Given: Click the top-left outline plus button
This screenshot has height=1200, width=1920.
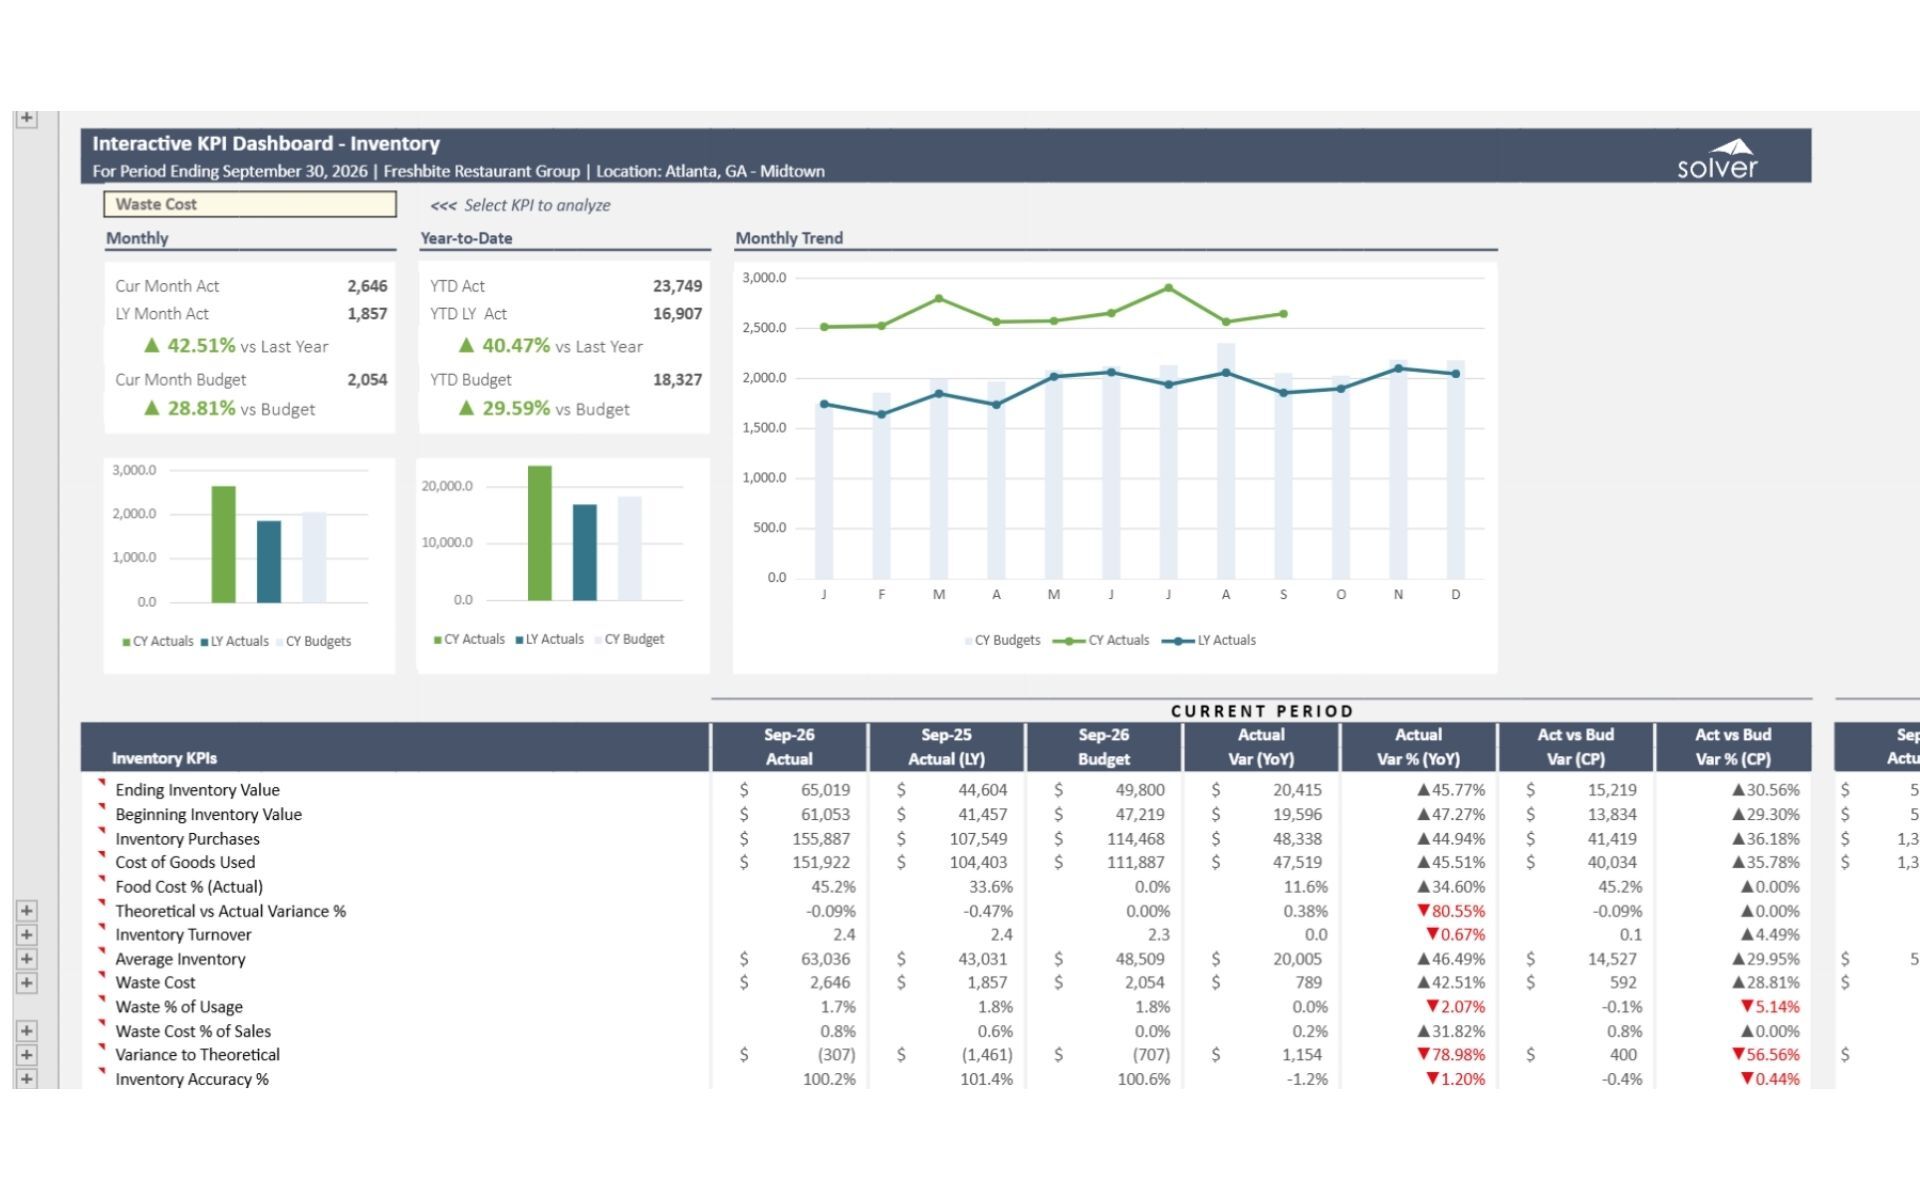Looking at the screenshot, I should pyautogui.click(x=27, y=118).
